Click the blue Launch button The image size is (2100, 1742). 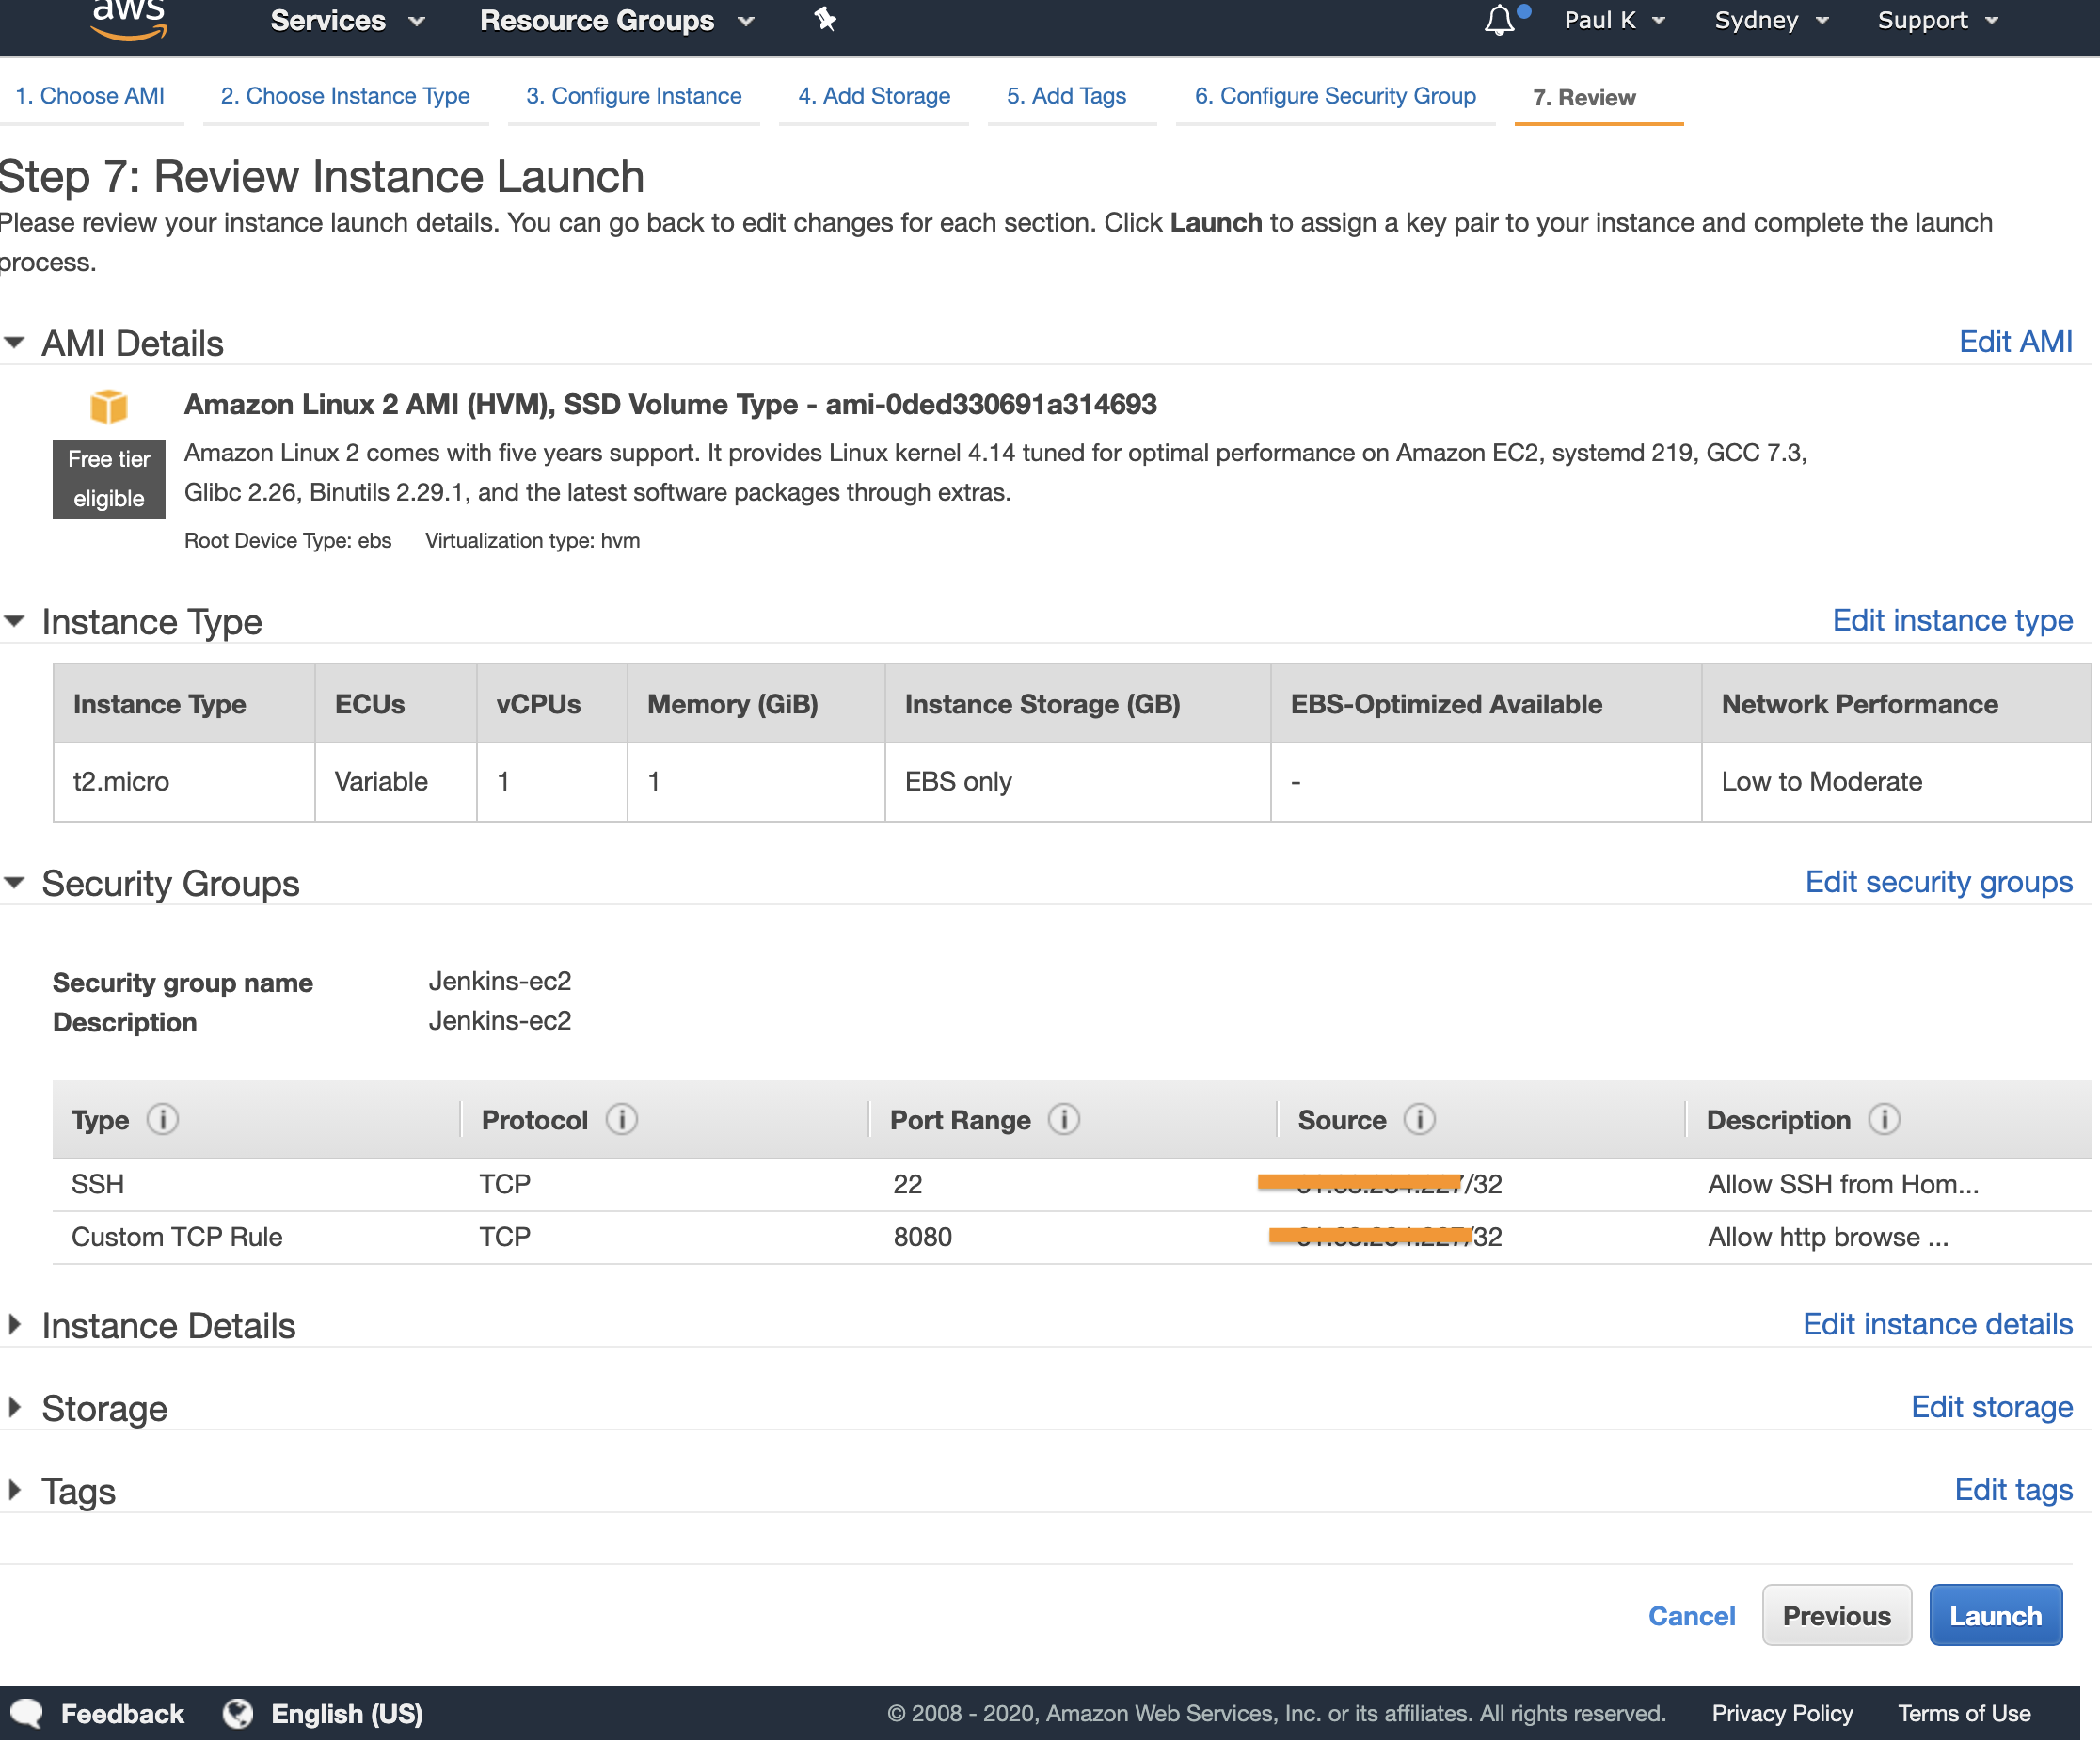[x=1995, y=1616]
